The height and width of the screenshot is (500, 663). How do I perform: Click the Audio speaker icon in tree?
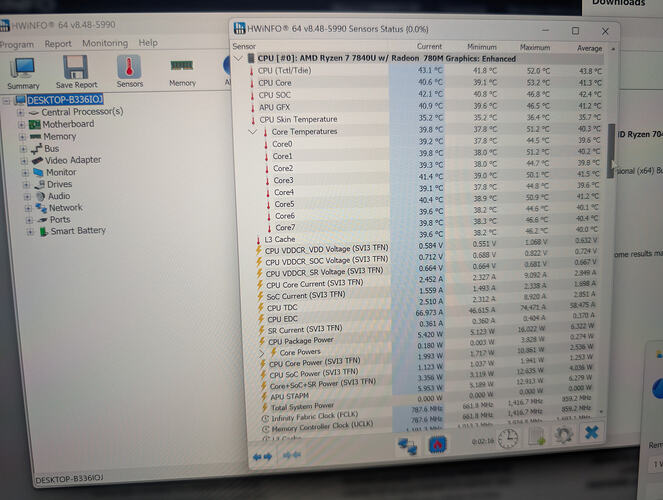click(x=41, y=197)
